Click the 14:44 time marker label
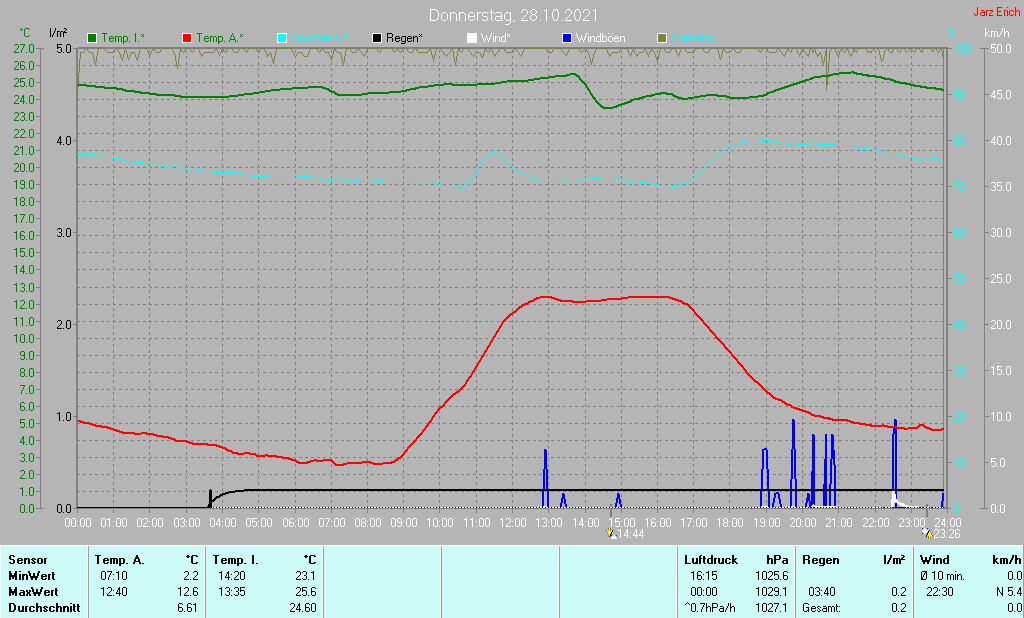 point(630,534)
